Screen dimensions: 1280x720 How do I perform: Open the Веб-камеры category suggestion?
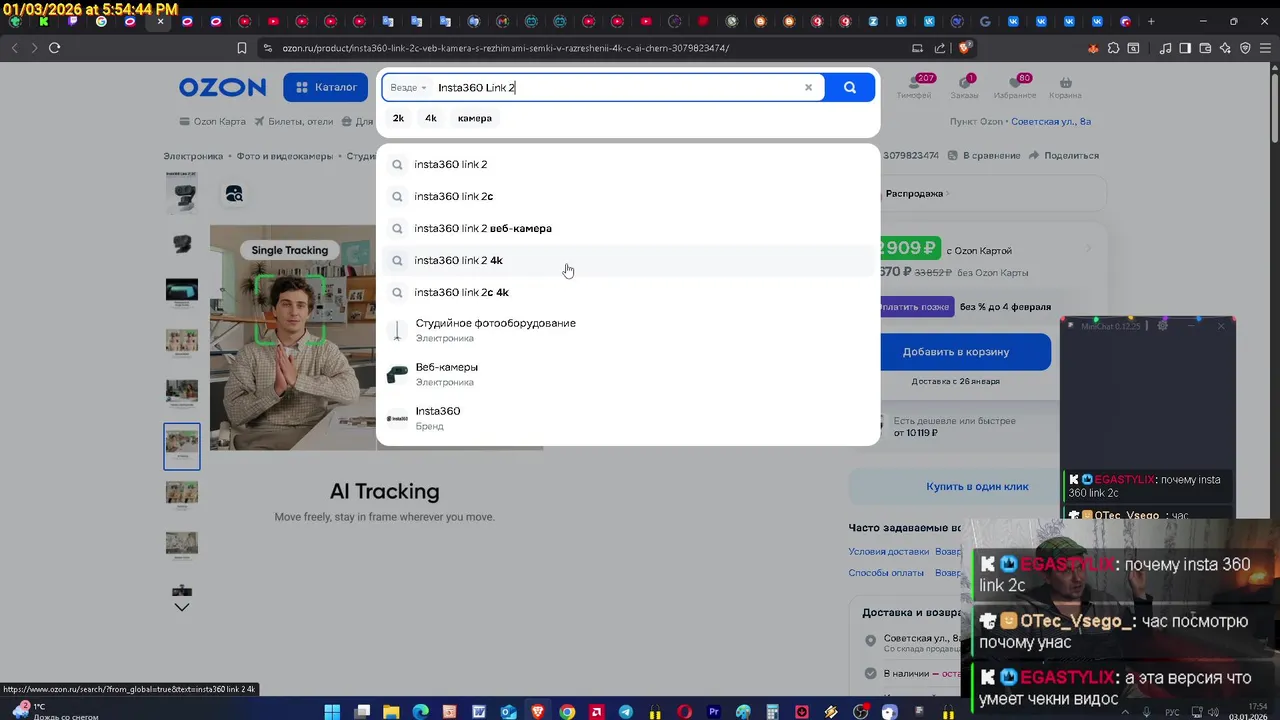pyautogui.click(x=628, y=374)
